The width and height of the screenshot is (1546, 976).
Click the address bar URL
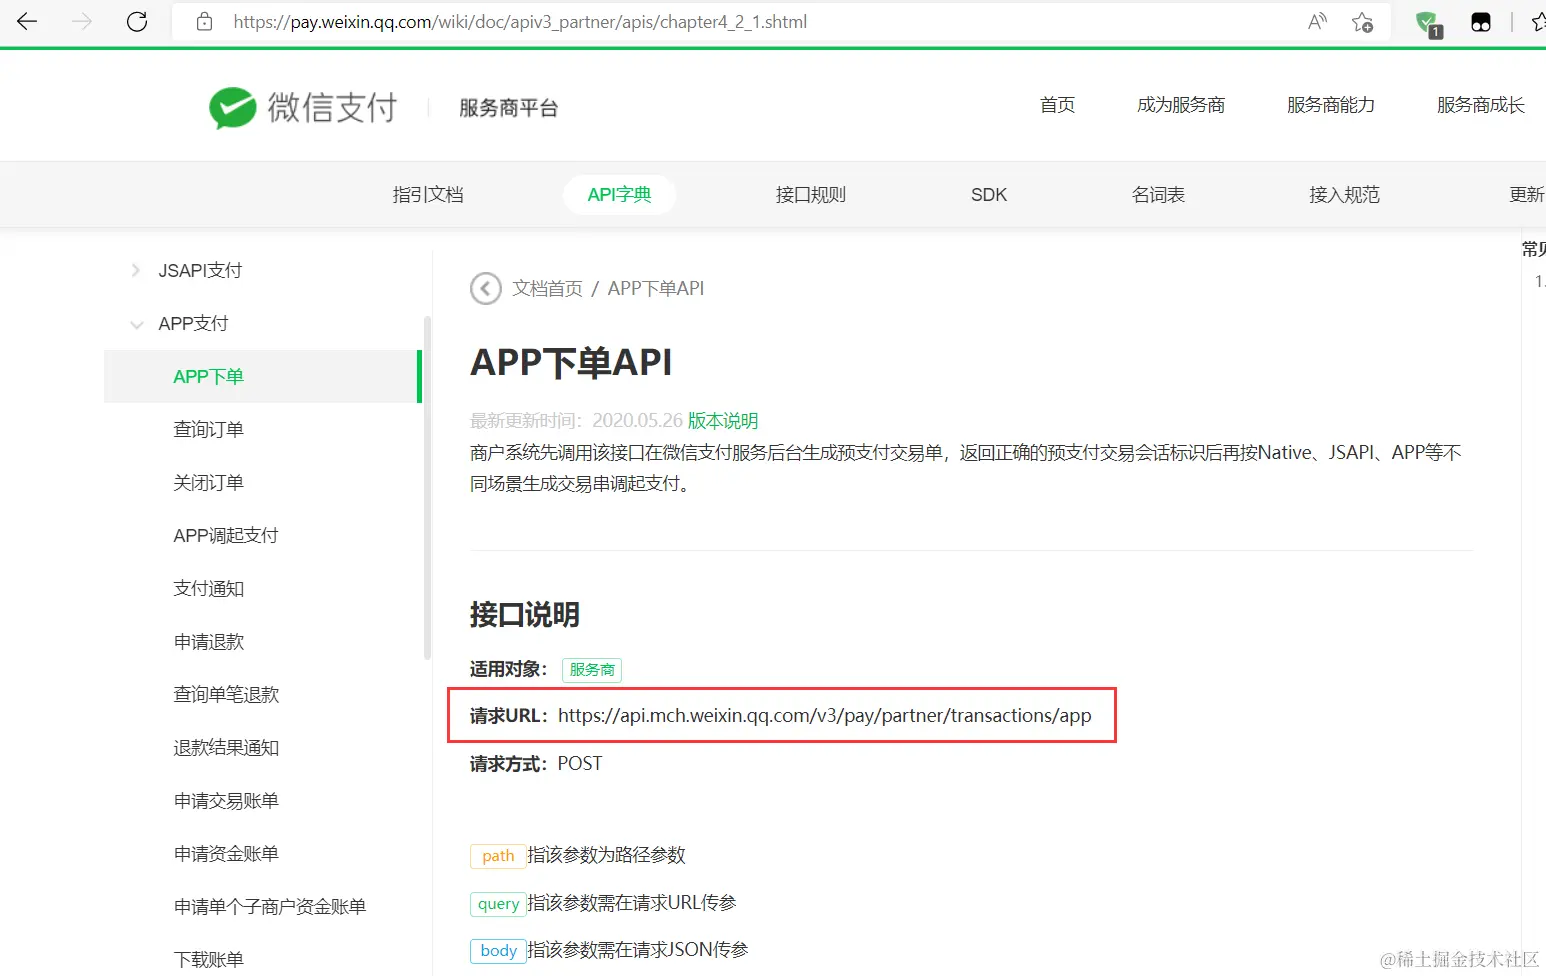click(x=520, y=22)
